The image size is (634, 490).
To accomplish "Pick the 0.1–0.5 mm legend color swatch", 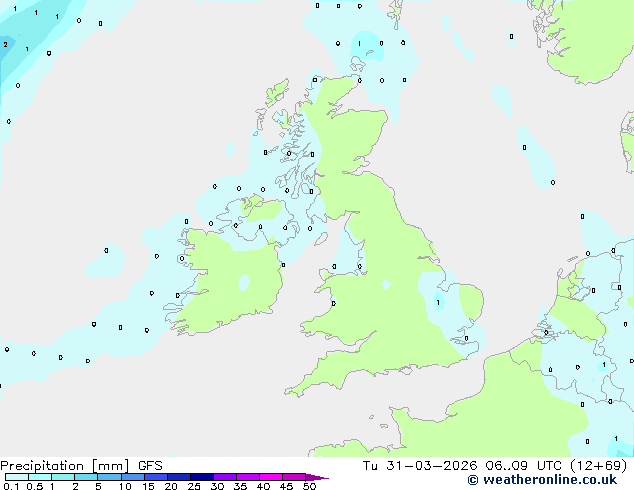I will click(17, 477).
